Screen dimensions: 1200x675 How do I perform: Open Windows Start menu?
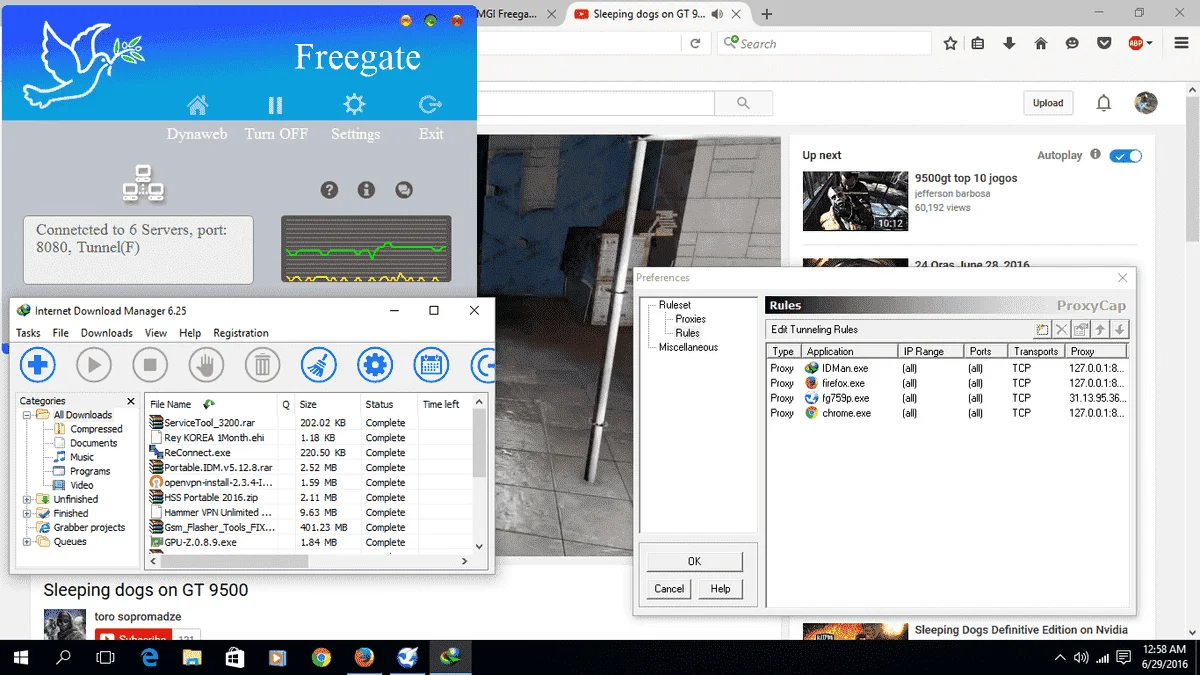pyautogui.click(x=21, y=657)
